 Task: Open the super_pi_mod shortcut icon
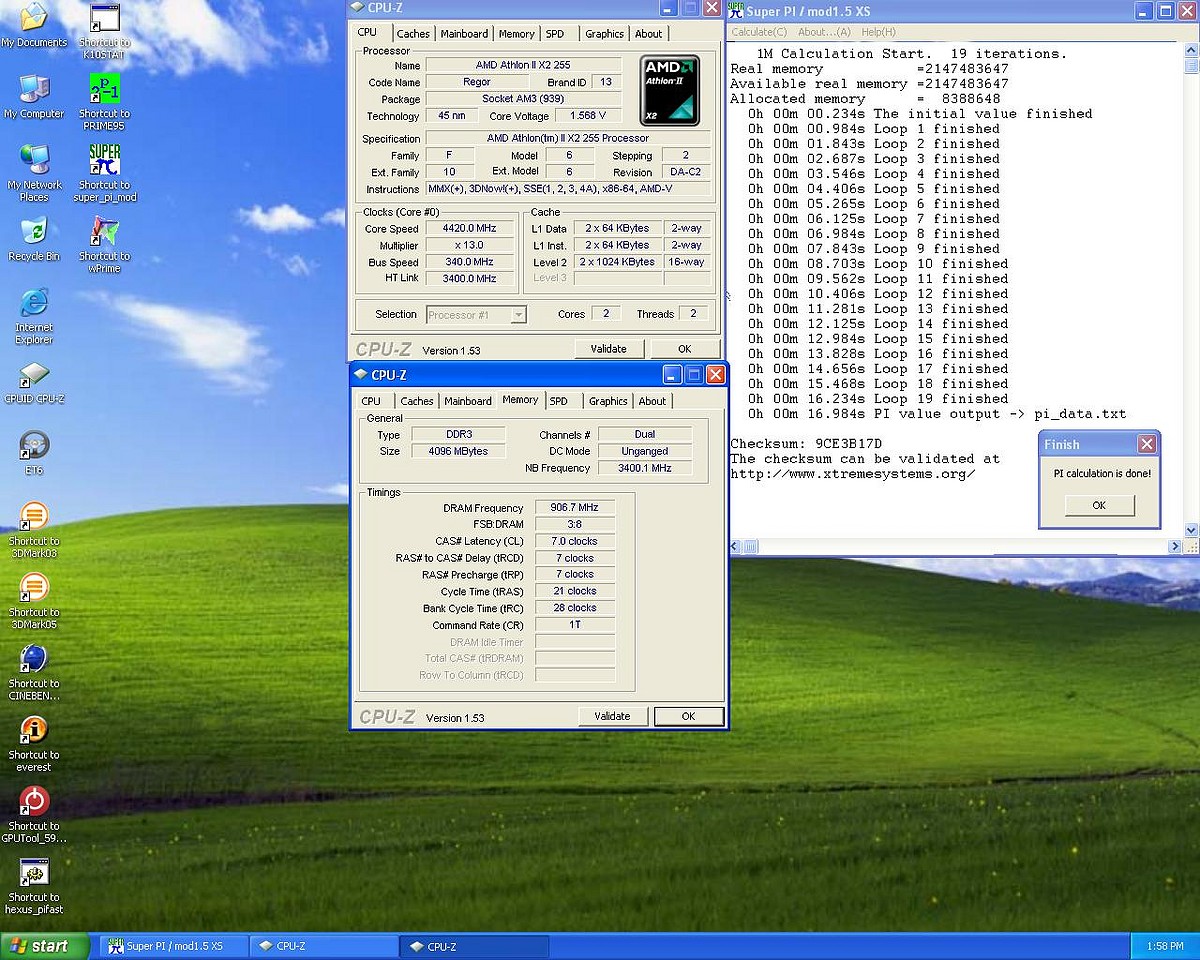point(104,159)
